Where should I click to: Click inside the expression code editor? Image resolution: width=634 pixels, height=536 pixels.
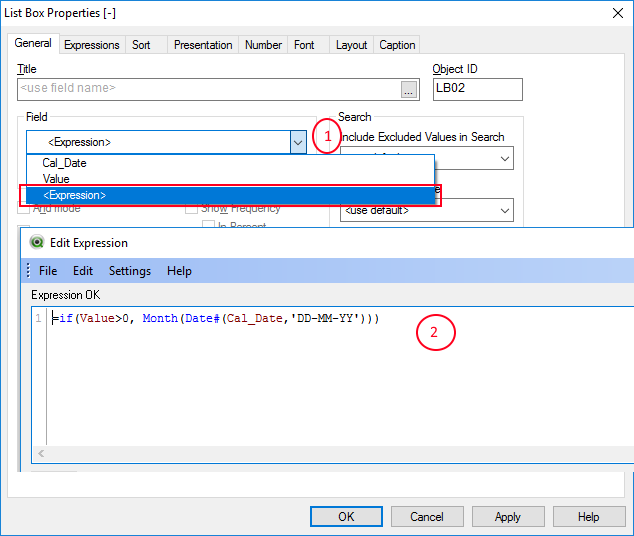click(x=340, y=376)
